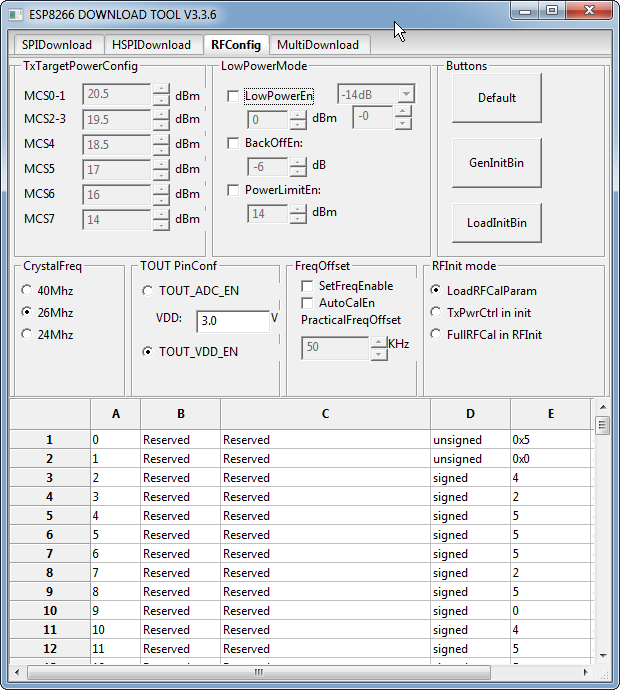Increase the PowerLimit dBm spinner
The width and height of the screenshot is (620, 690).
(298, 209)
